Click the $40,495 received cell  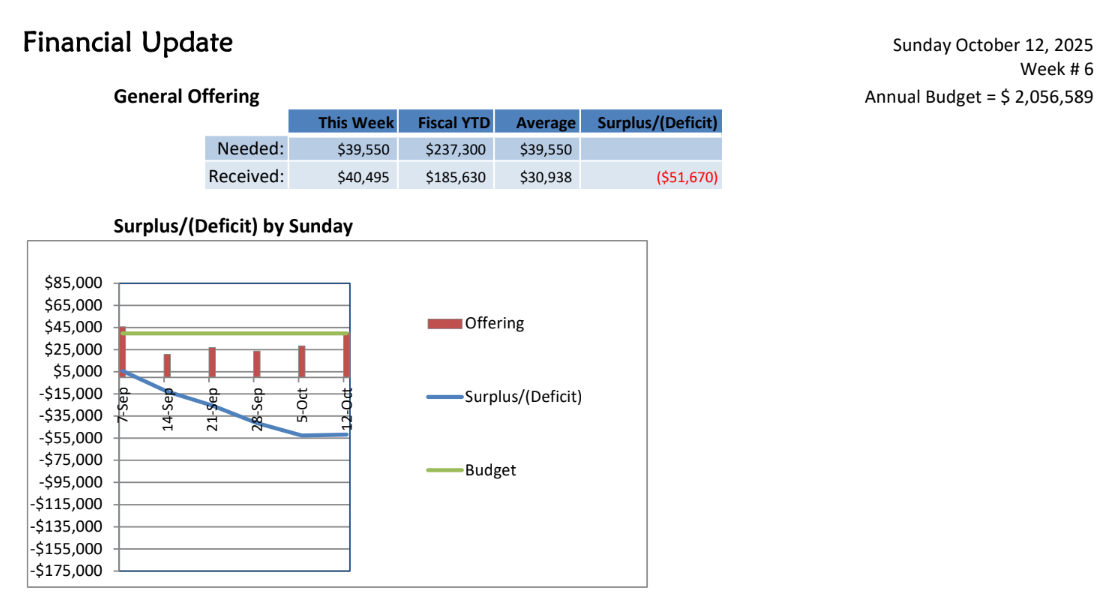(365, 178)
